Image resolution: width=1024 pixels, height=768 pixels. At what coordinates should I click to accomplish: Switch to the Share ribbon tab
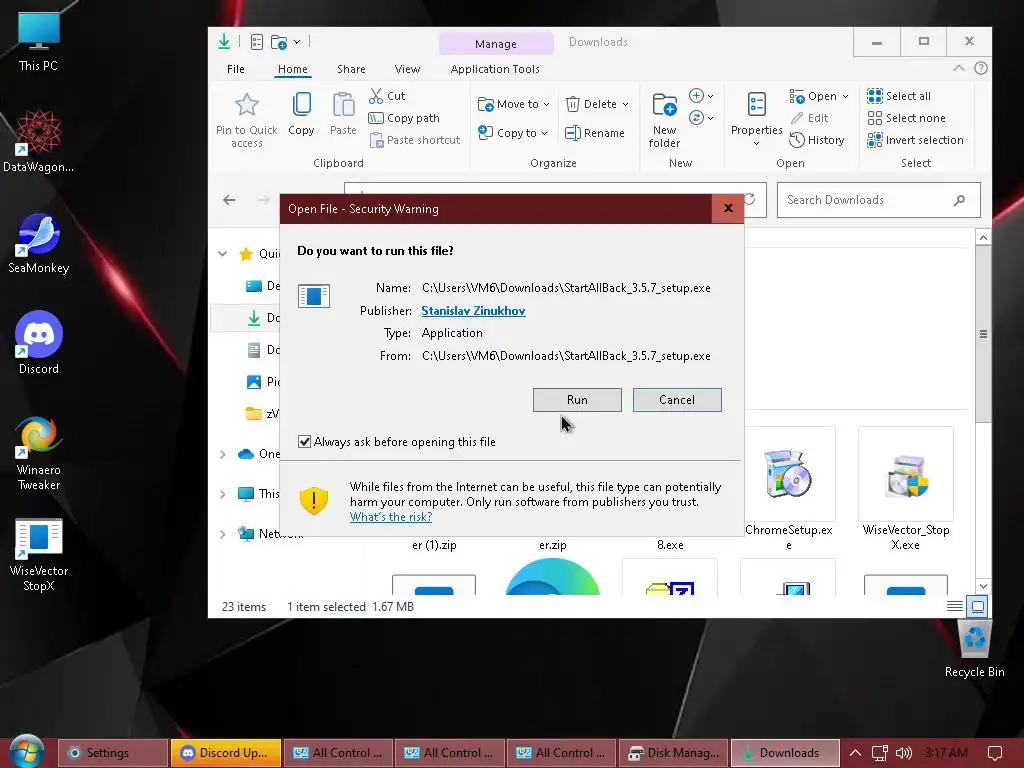point(351,69)
